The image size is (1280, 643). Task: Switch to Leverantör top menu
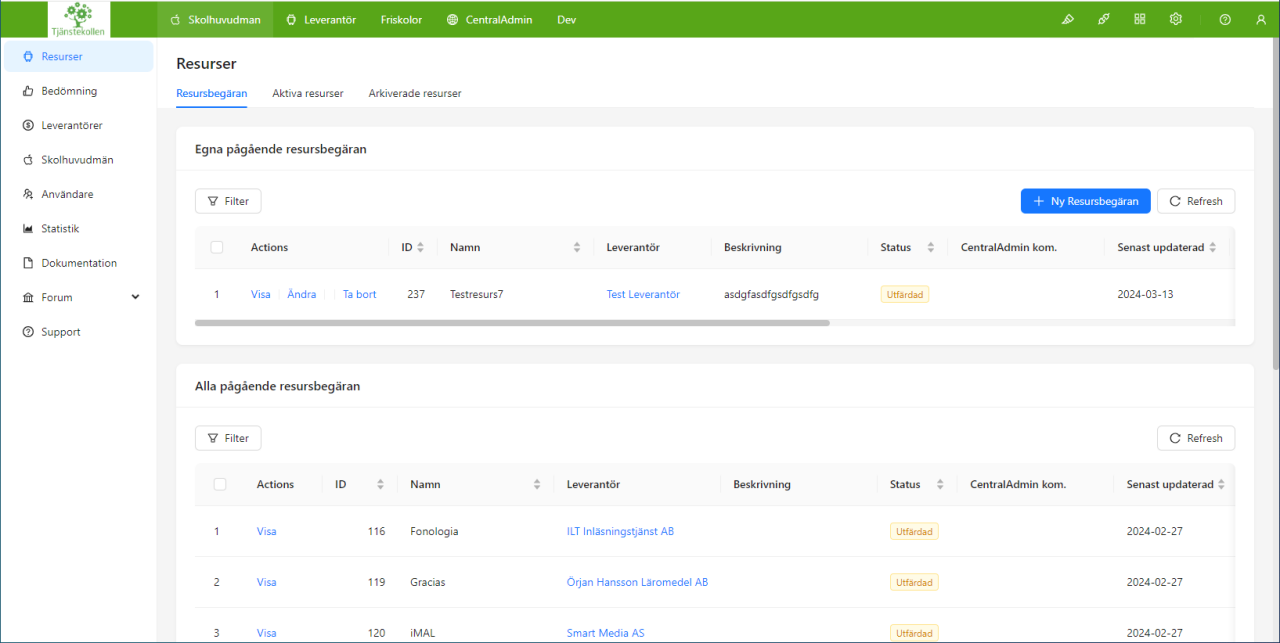pos(321,19)
